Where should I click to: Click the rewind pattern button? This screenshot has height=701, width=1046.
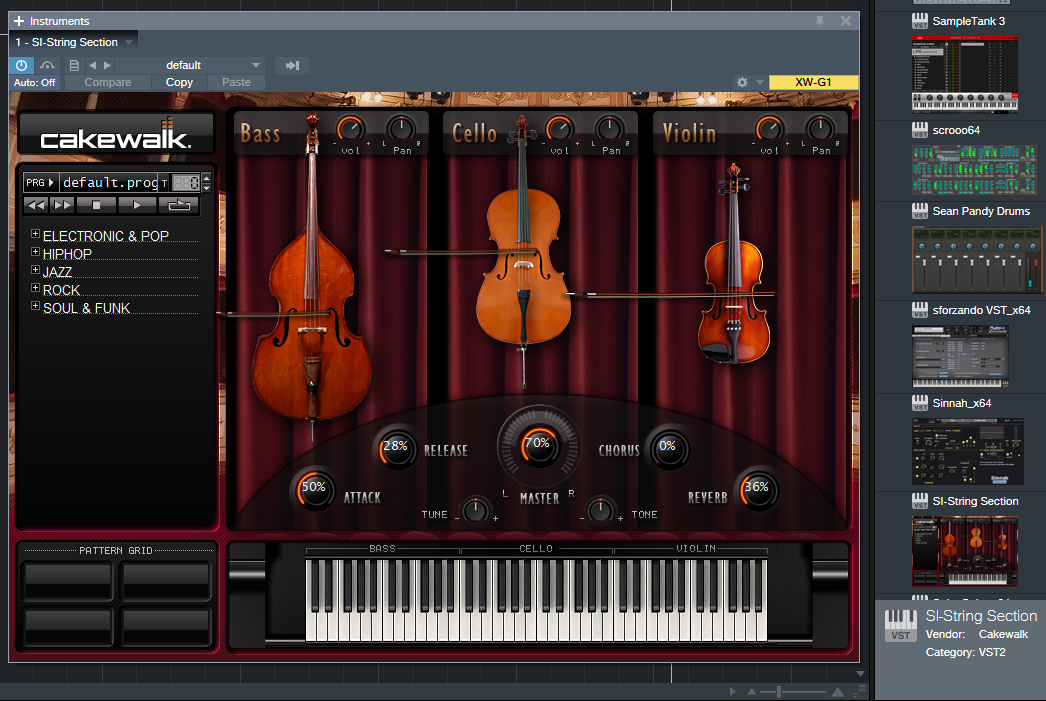tap(36, 205)
